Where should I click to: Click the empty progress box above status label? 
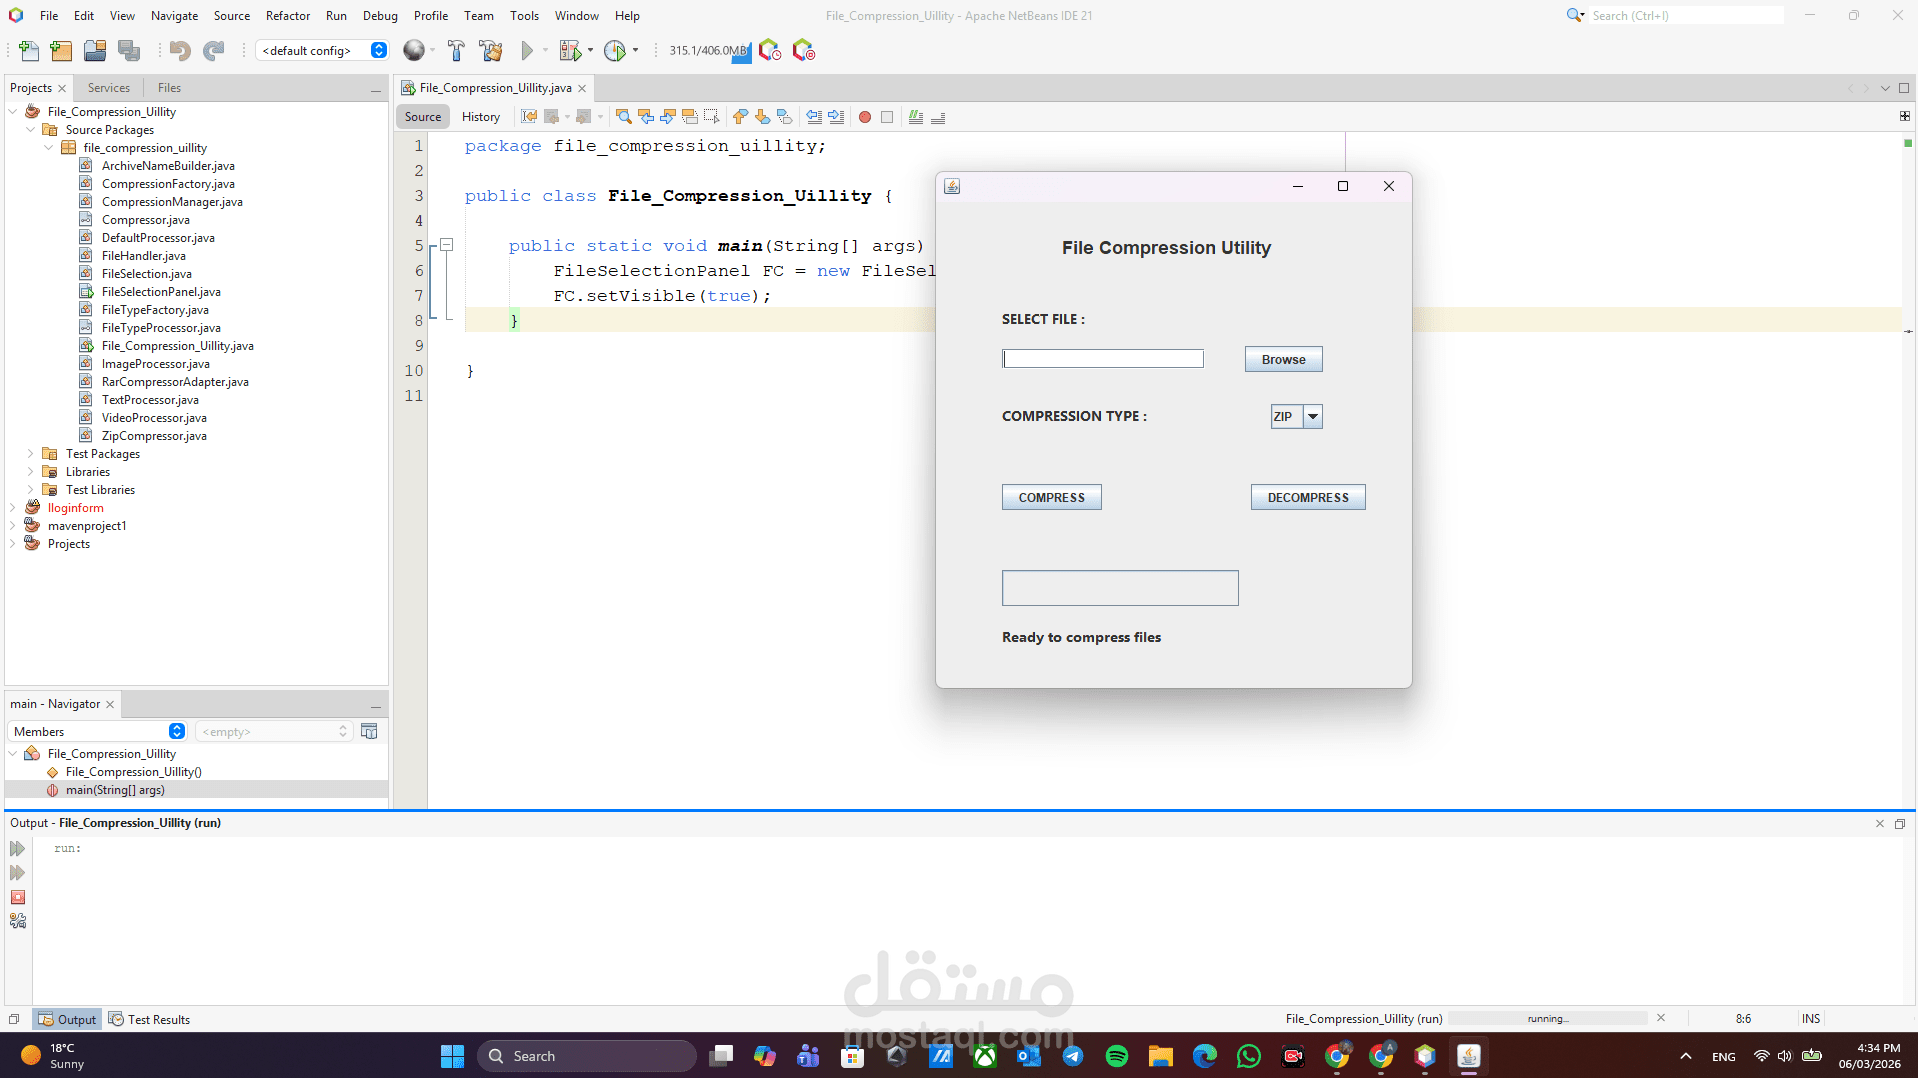pyautogui.click(x=1120, y=588)
